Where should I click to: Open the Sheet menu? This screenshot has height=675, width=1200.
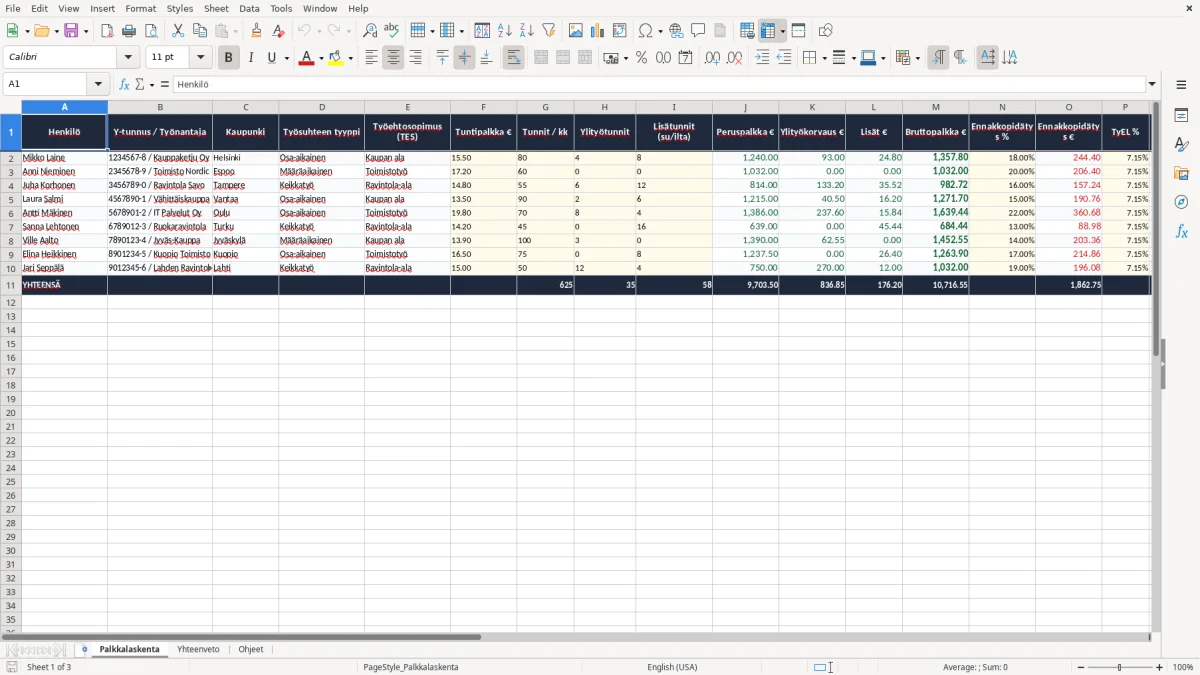point(216,8)
